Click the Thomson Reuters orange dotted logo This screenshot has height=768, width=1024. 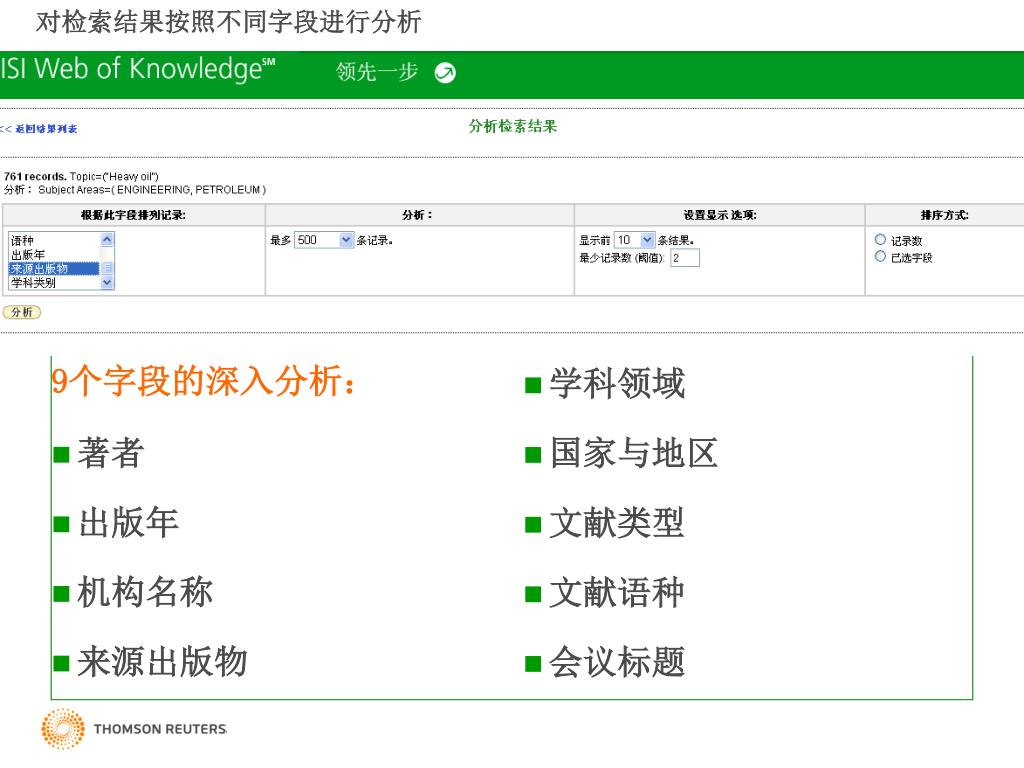point(63,728)
